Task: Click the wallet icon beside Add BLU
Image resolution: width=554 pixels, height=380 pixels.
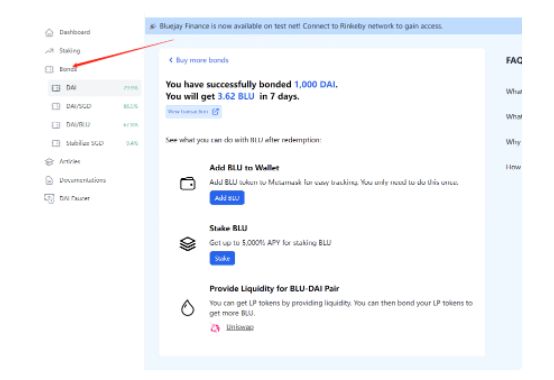Action: 188,183
